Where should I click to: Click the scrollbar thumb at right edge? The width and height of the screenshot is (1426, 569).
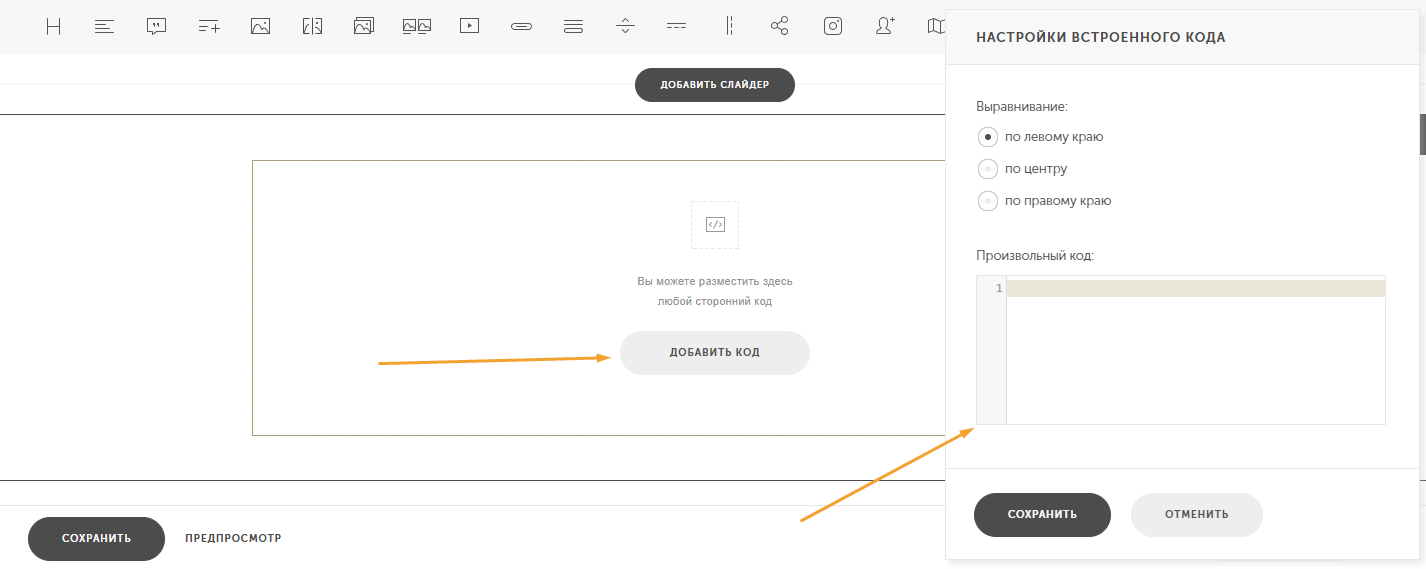point(1422,135)
